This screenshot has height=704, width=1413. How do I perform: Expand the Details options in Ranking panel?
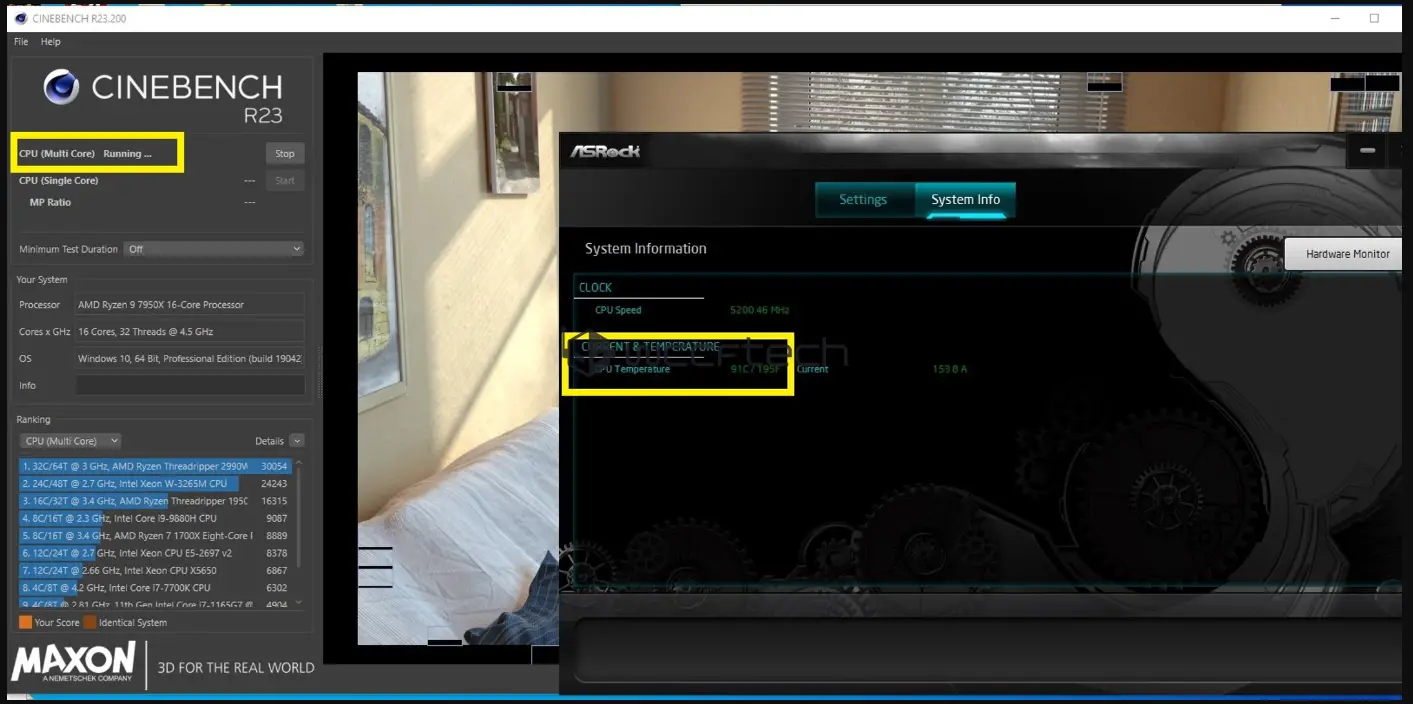pyautogui.click(x=296, y=440)
